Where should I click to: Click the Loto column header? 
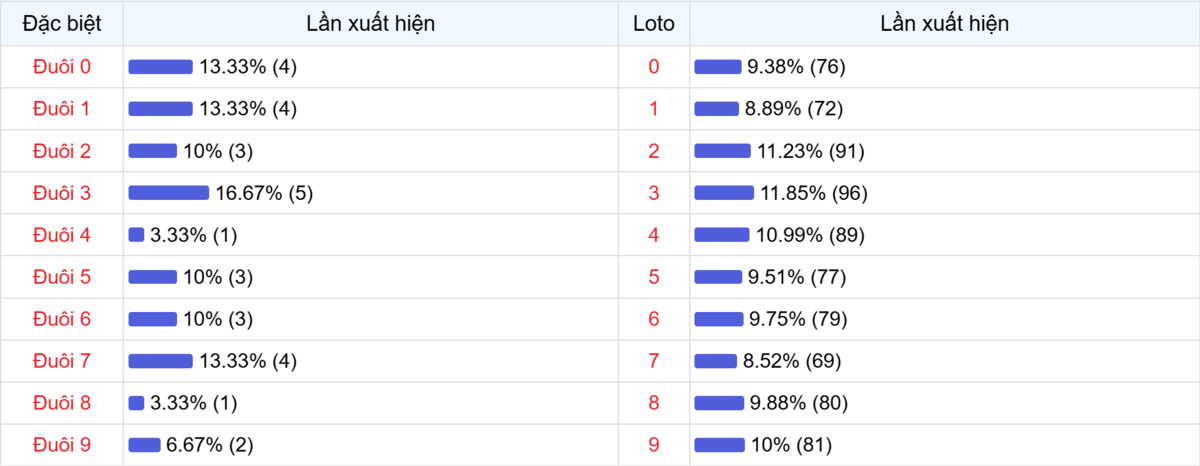click(x=654, y=24)
